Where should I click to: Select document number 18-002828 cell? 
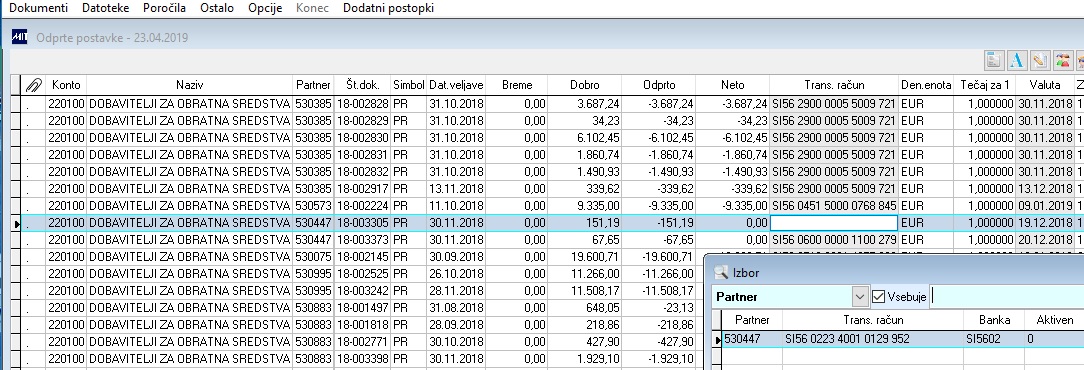(362, 104)
